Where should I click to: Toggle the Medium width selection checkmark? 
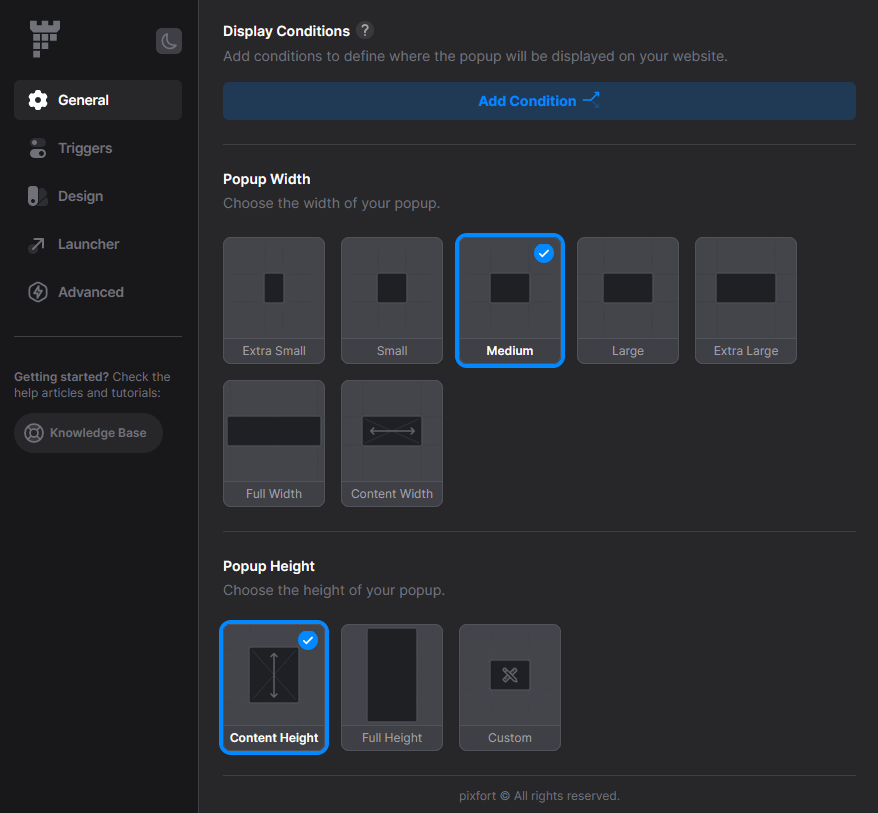pos(544,253)
